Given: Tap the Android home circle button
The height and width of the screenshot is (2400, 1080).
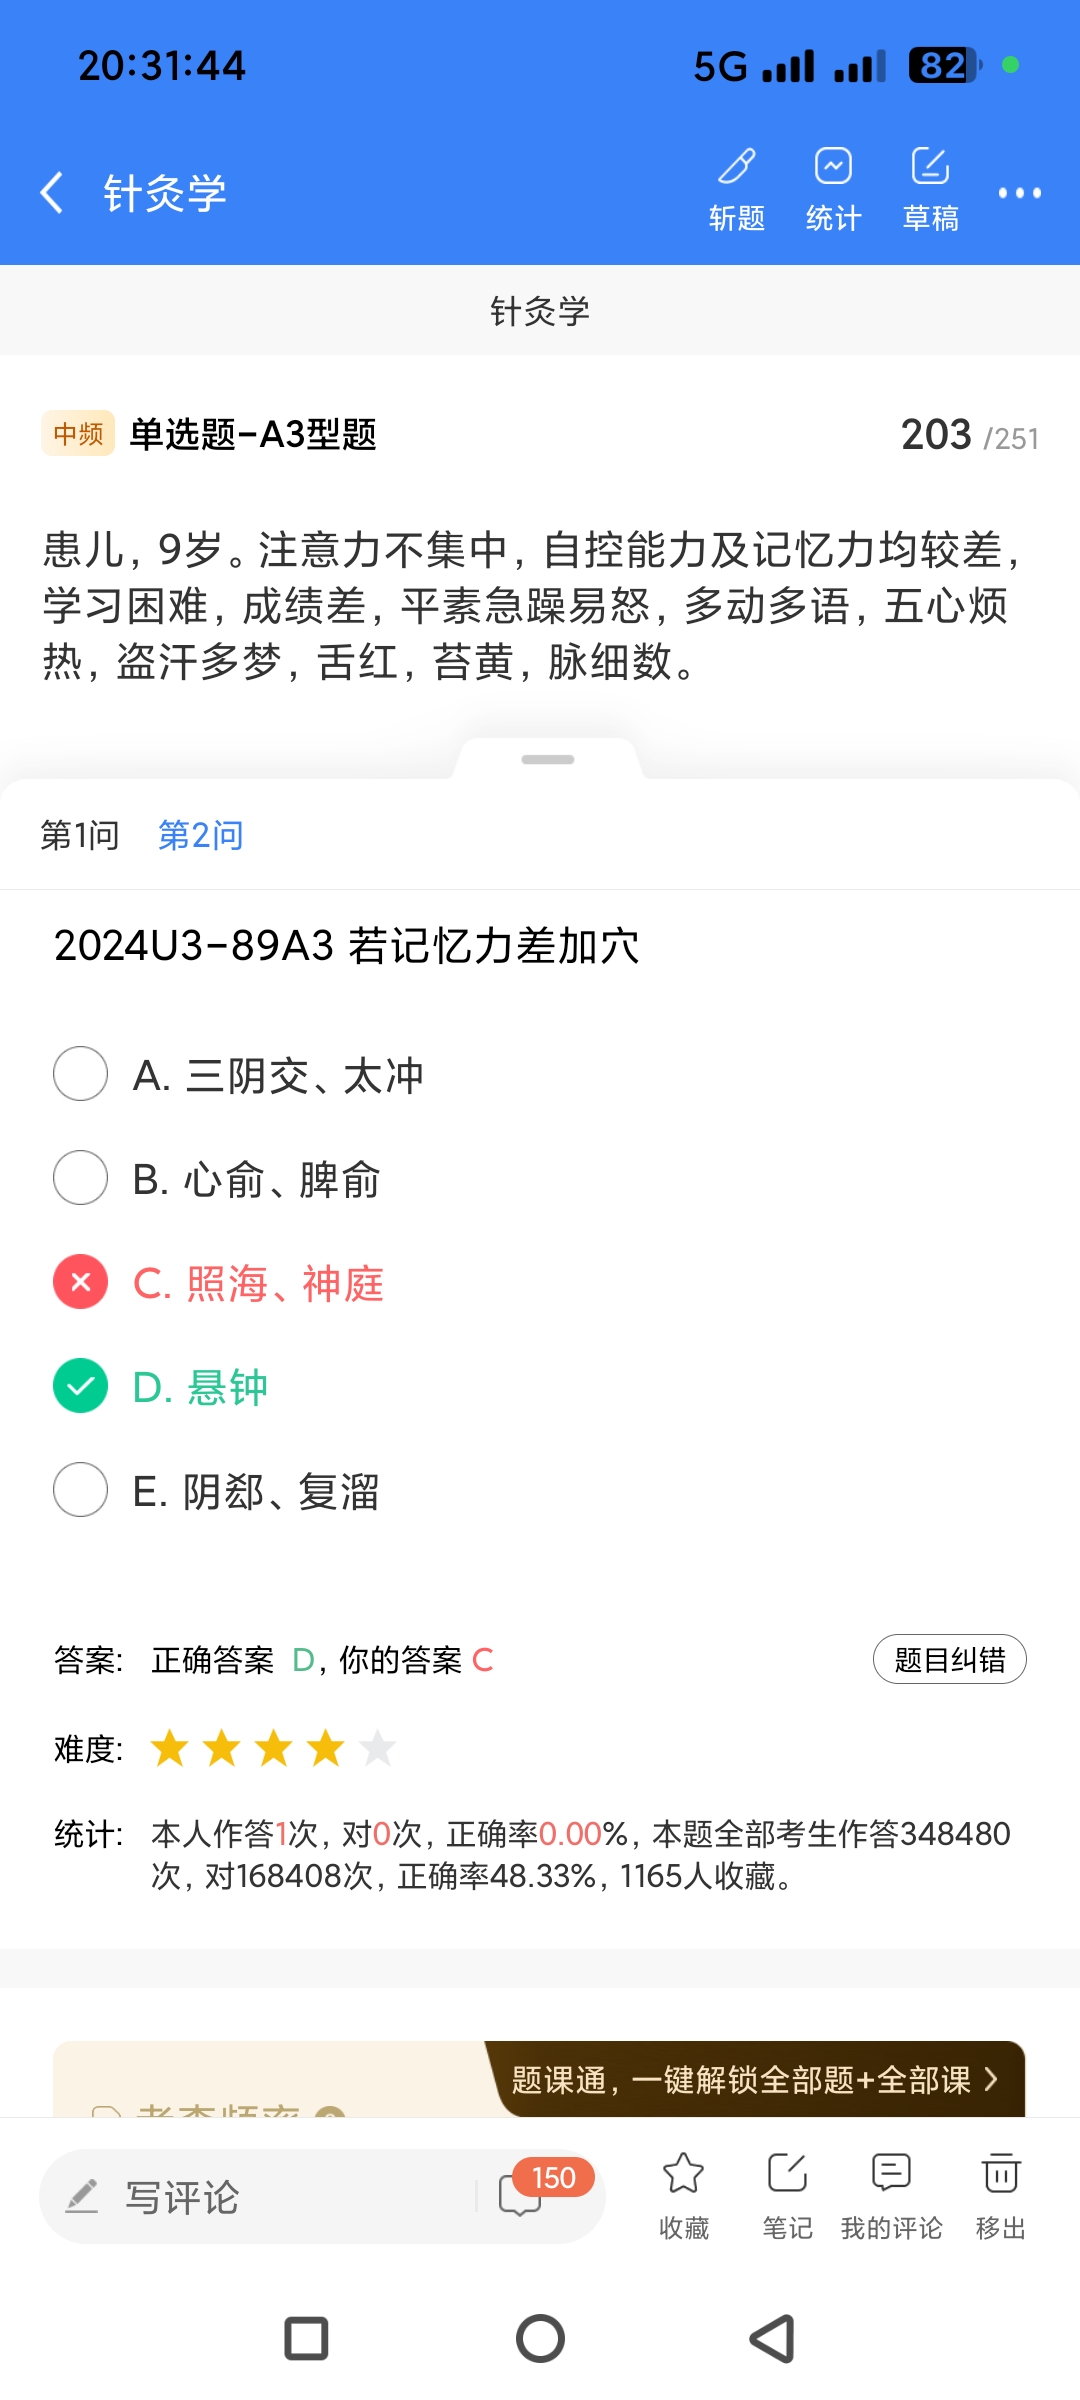Looking at the screenshot, I should 540,2339.
